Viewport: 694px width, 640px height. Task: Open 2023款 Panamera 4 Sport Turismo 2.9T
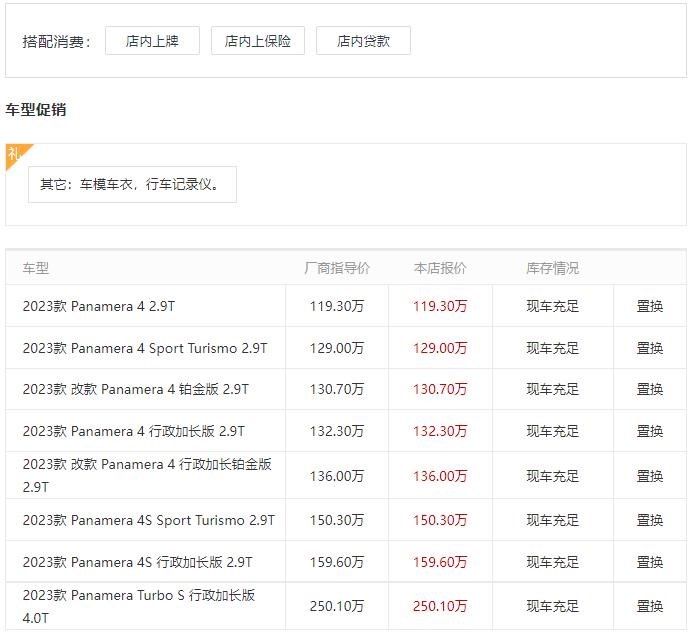click(x=145, y=348)
